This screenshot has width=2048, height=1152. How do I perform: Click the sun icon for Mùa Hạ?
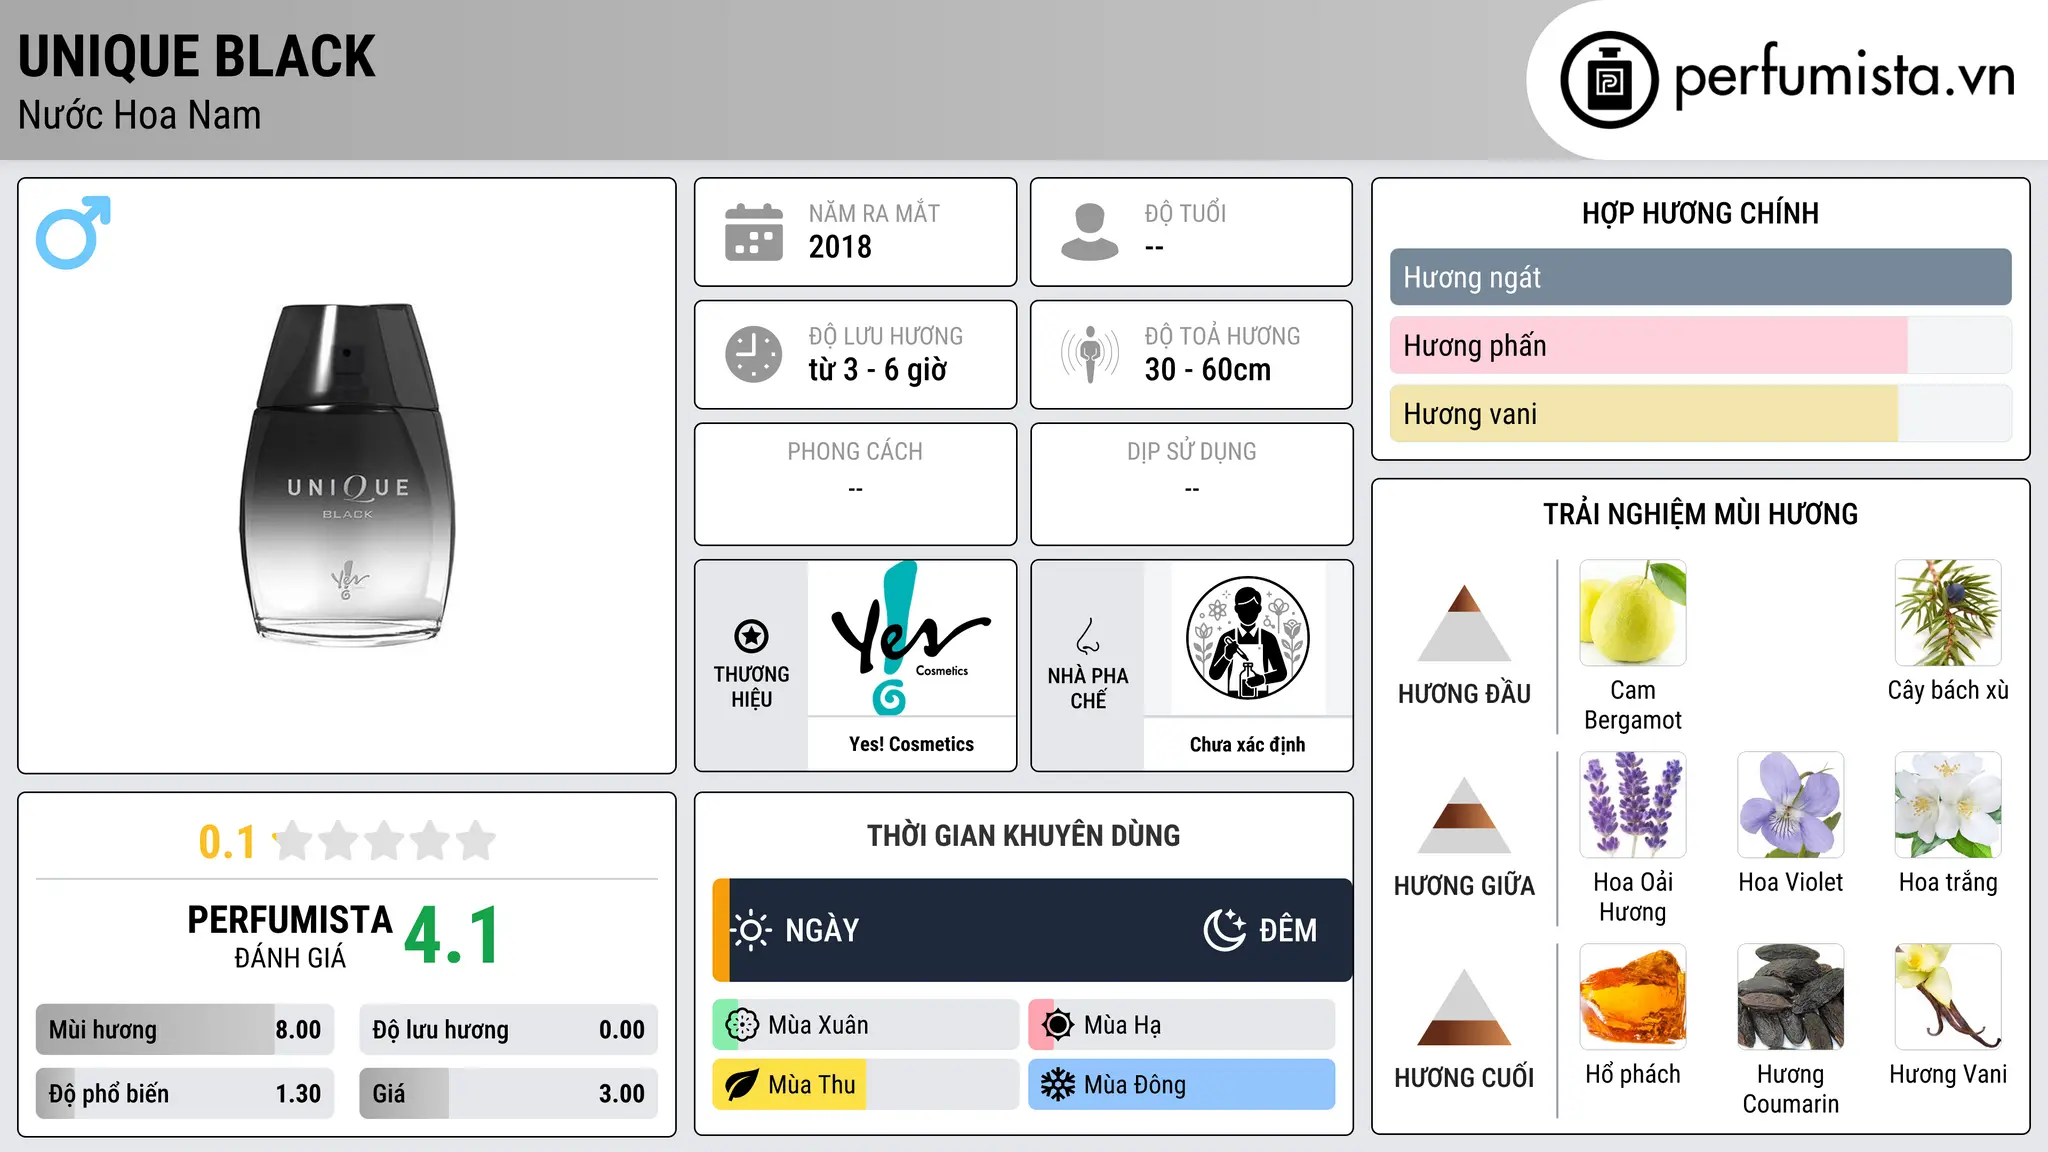coord(1058,1025)
